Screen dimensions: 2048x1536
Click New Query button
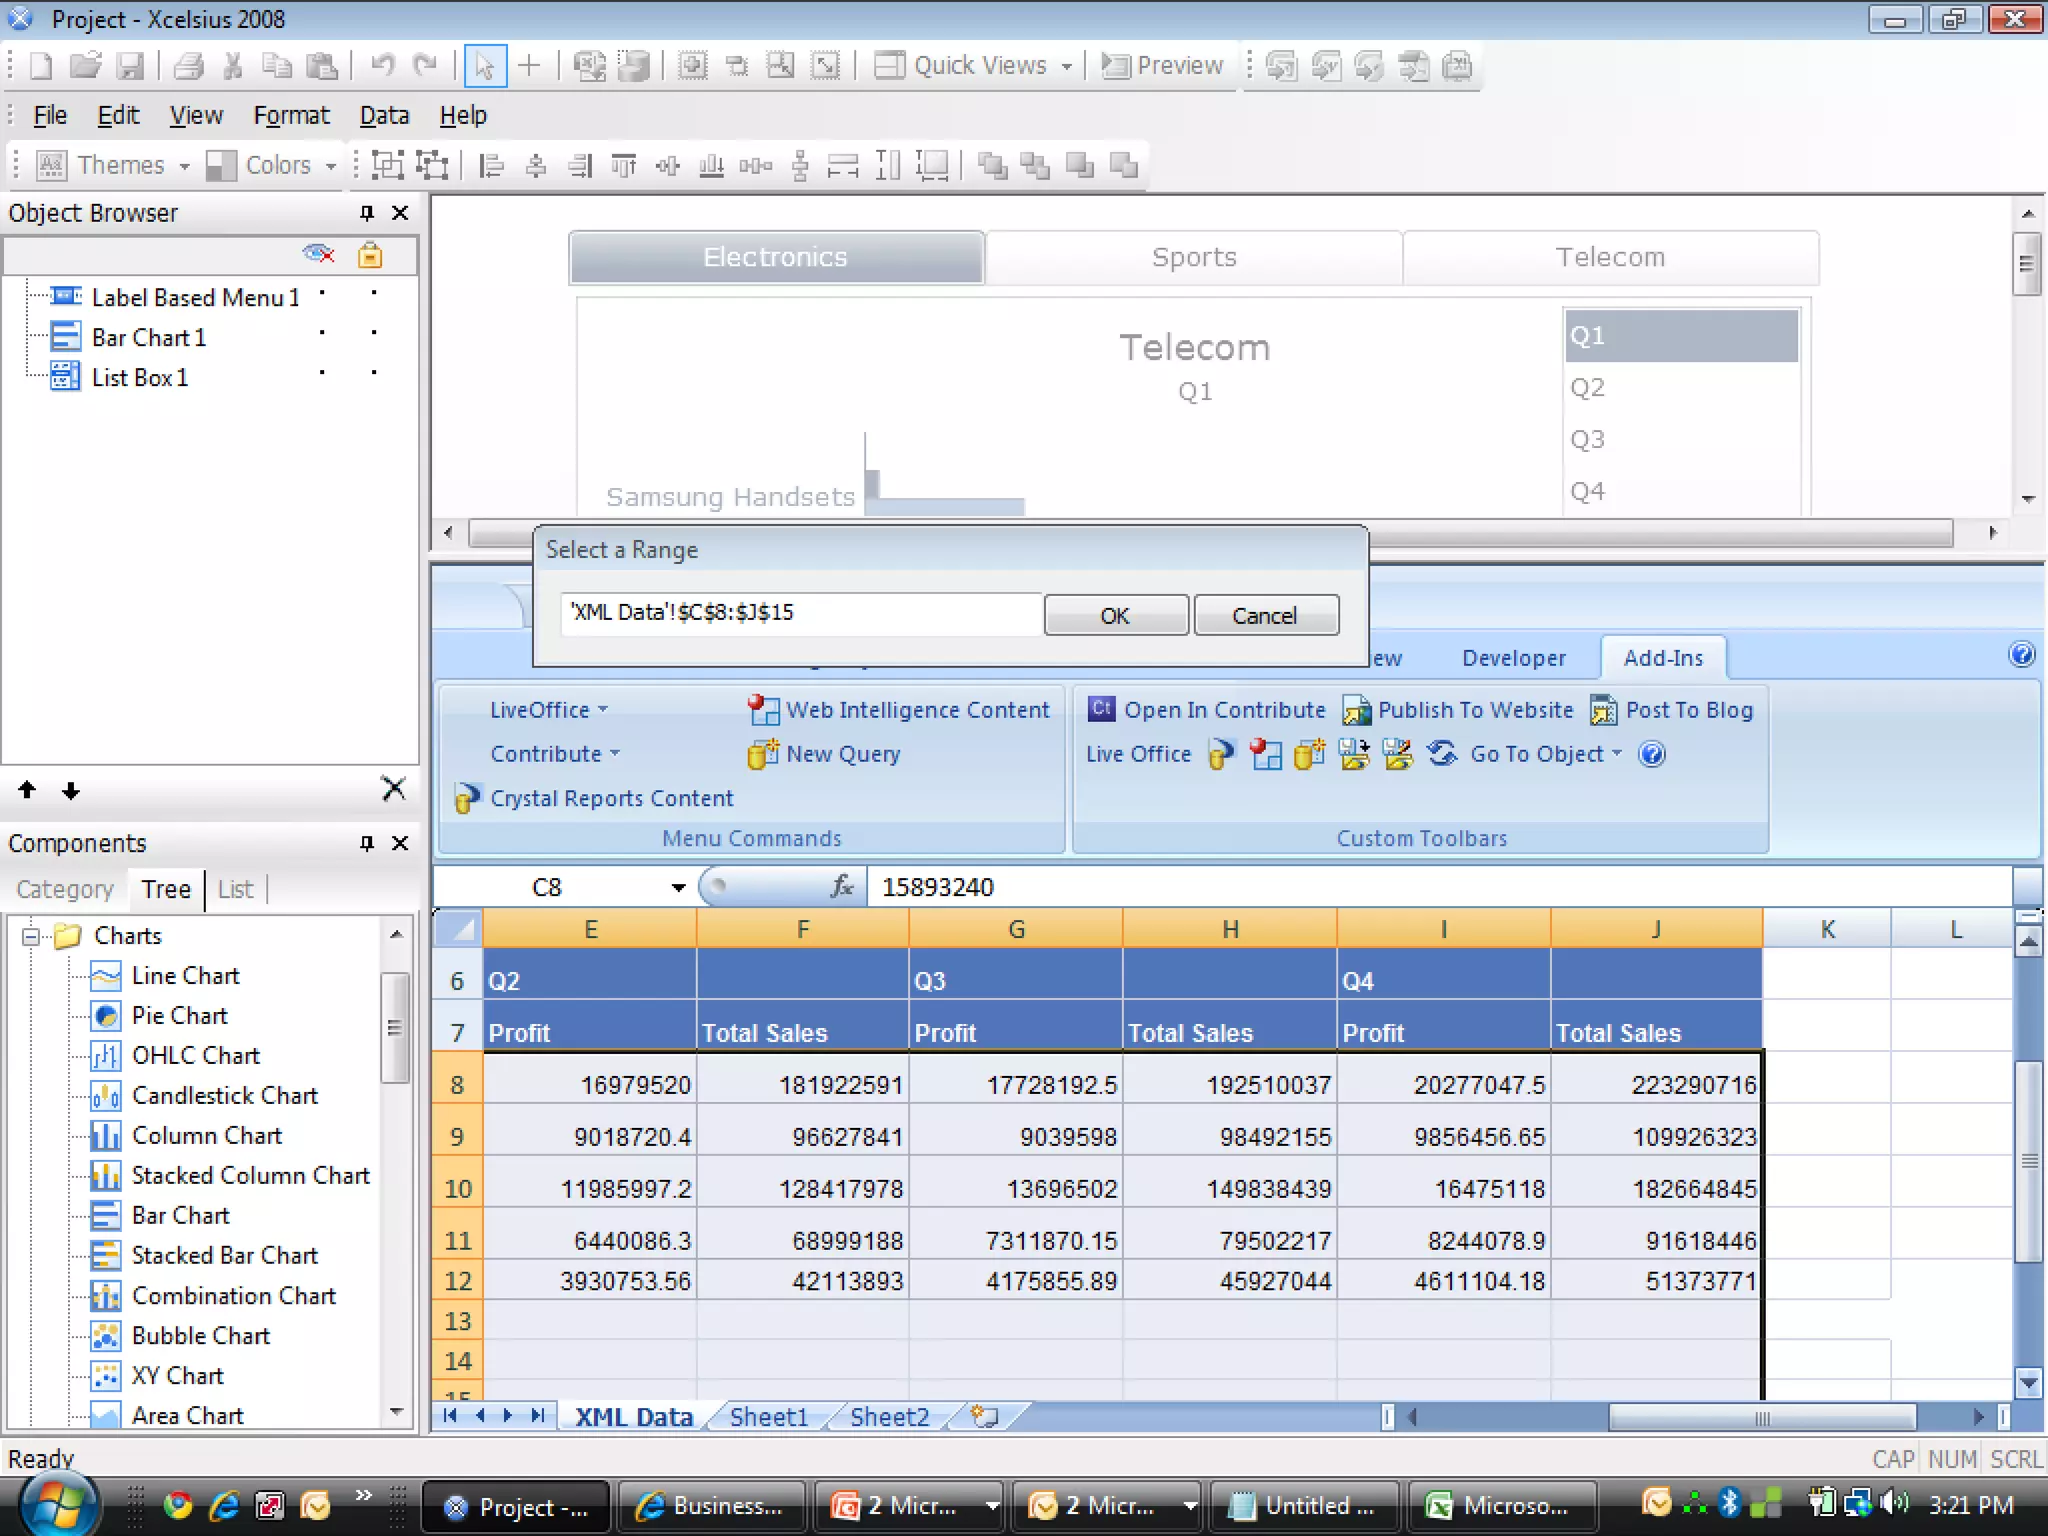[824, 754]
